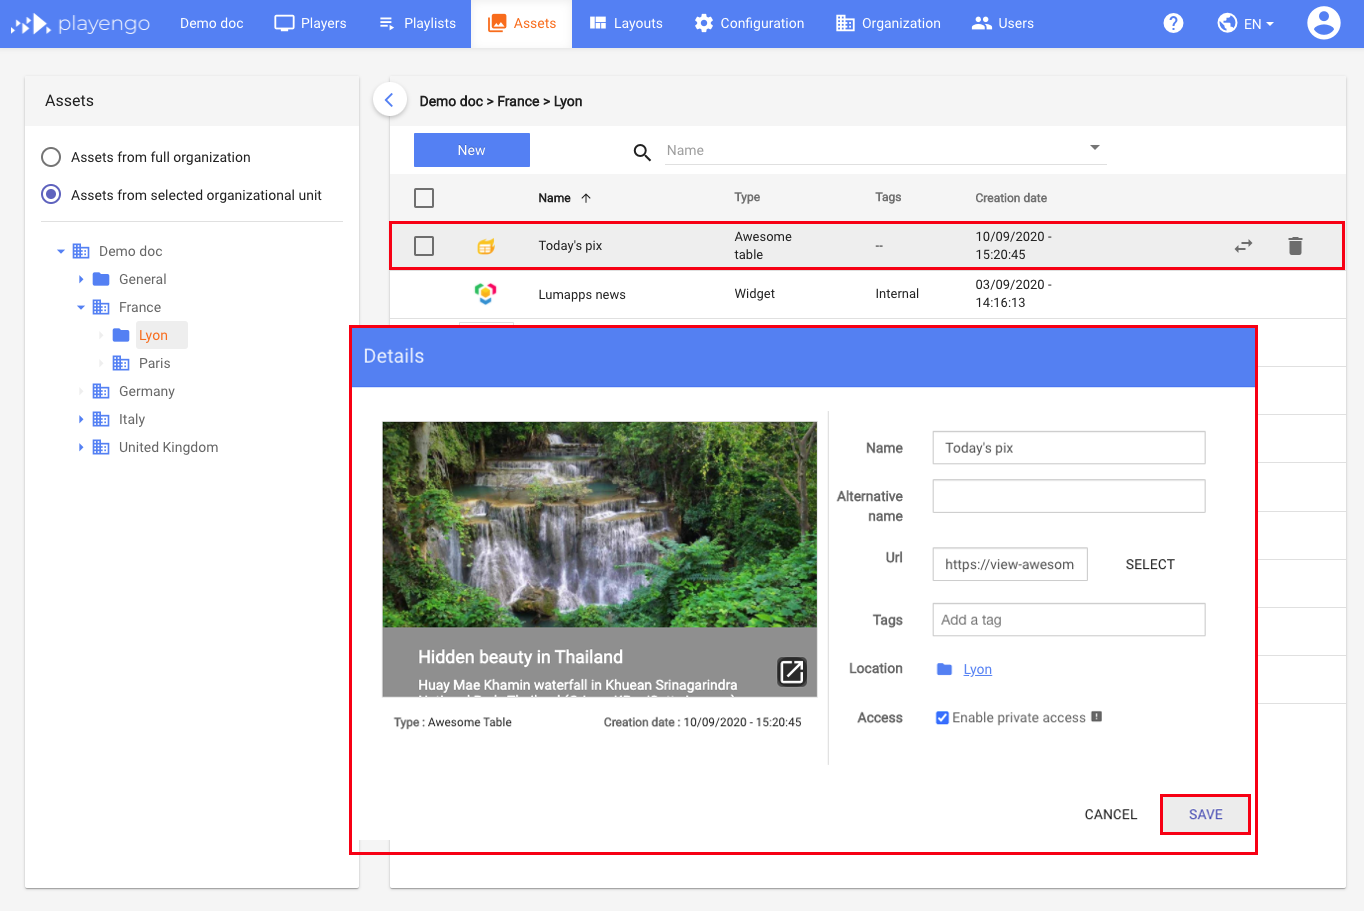Screen dimensions: 1364x911
Task: Collapse the Demo doc tree node
Action: tap(61, 250)
